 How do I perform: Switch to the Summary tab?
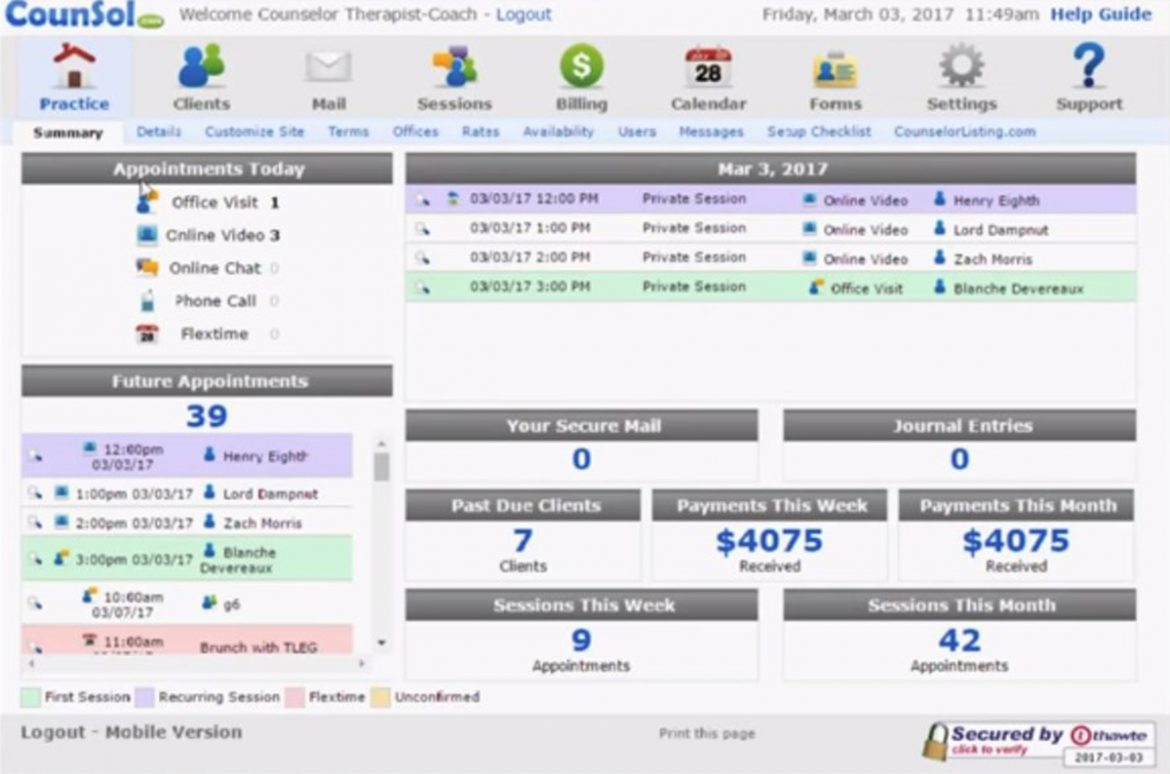pyautogui.click(x=70, y=131)
